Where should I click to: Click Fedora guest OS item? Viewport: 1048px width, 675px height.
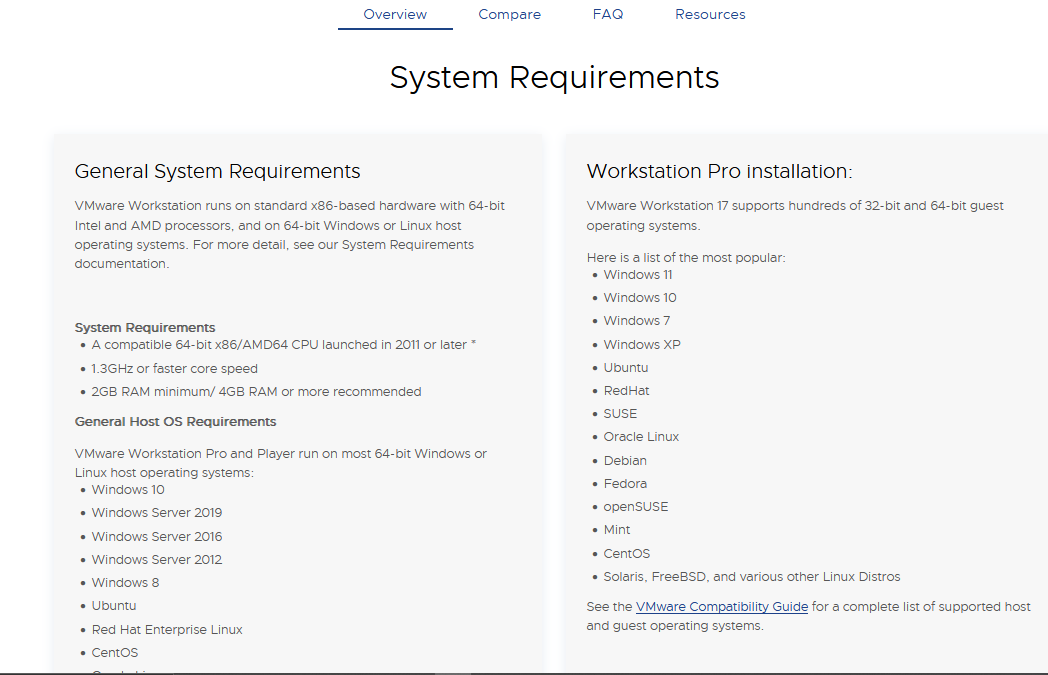pos(625,483)
